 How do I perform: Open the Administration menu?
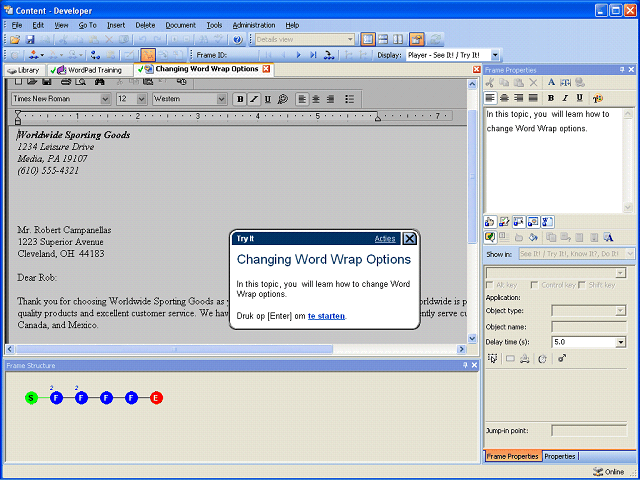(254, 25)
